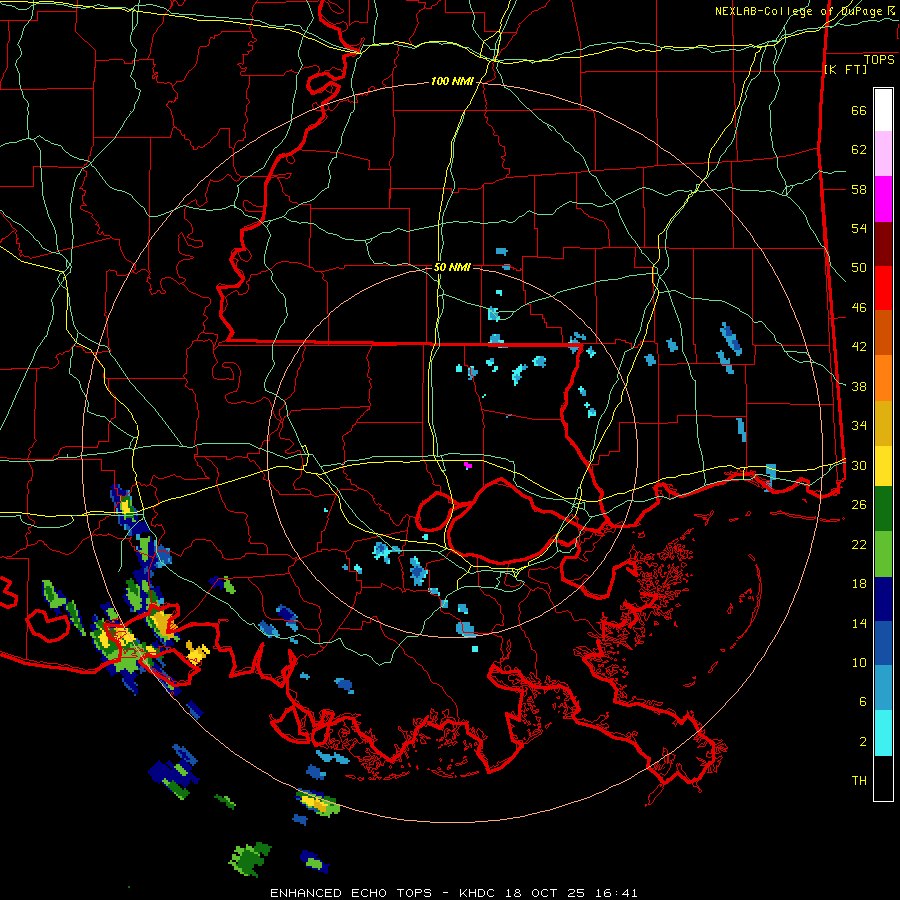Click the "46" legend value
The width and height of the screenshot is (900, 900).
(859, 308)
